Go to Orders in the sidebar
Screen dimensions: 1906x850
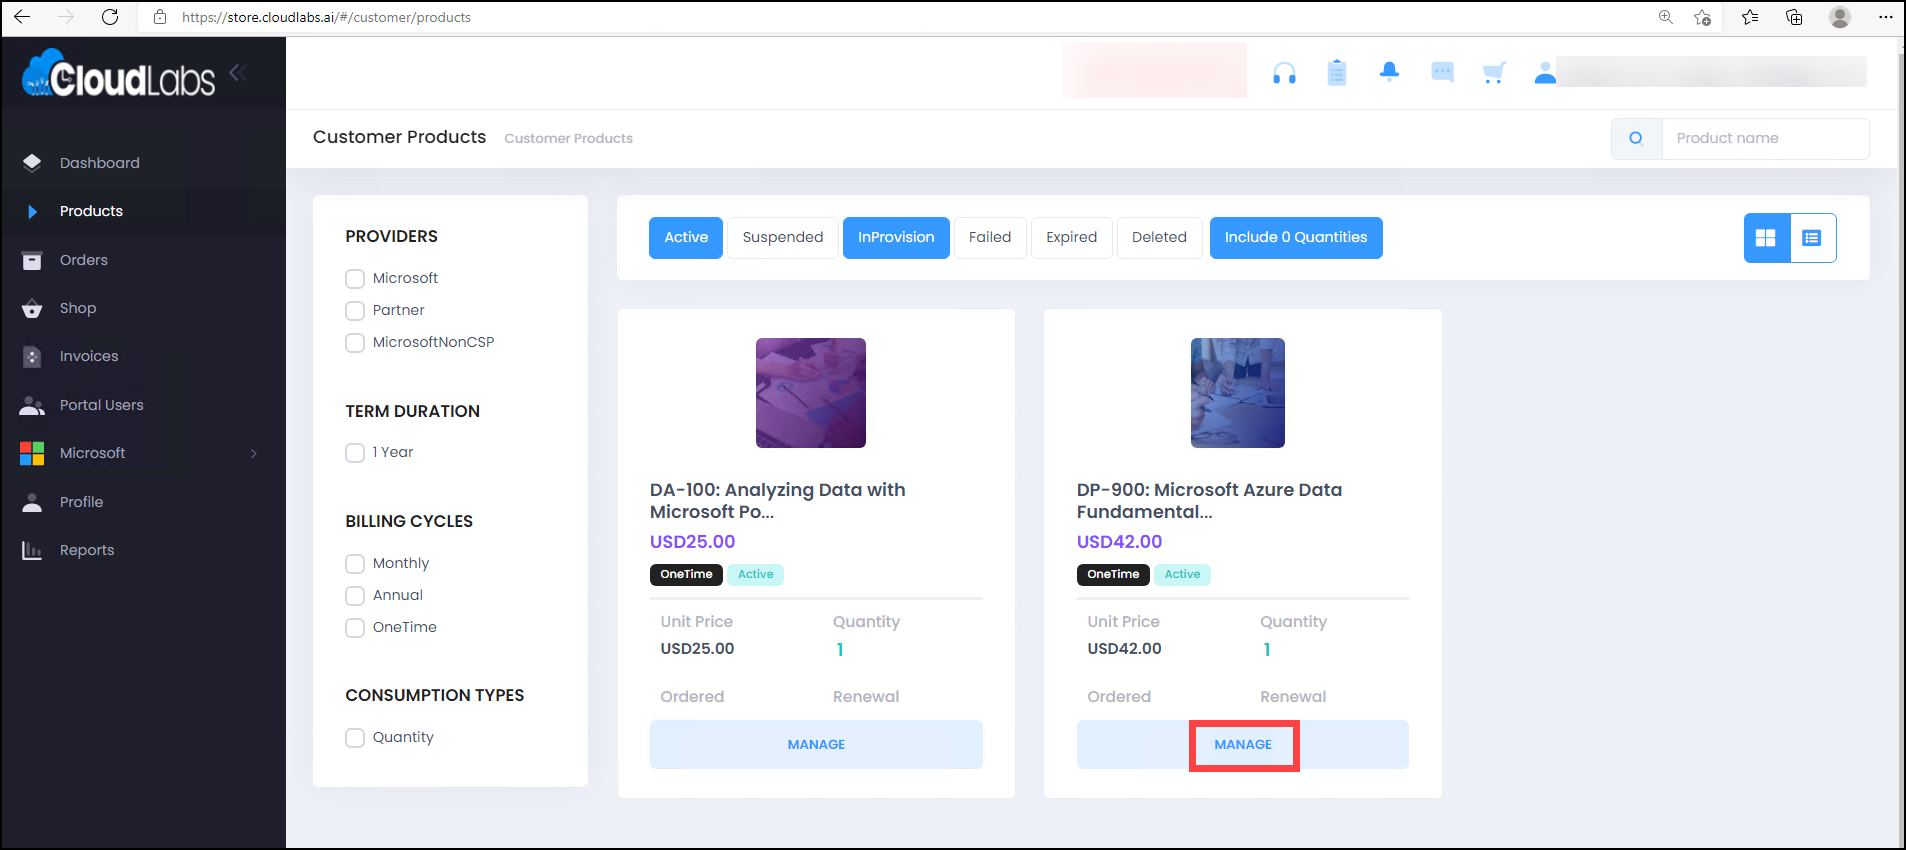(84, 260)
